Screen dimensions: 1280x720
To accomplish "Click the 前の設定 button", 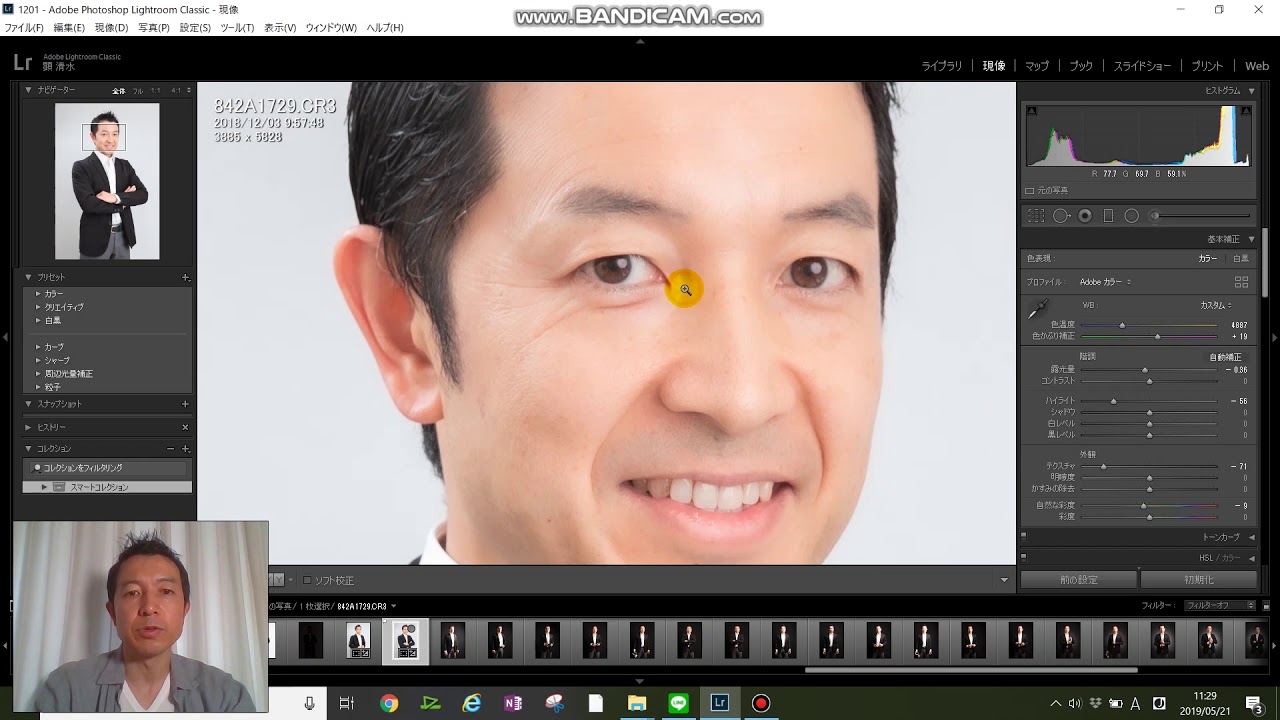I will coord(1079,580).
